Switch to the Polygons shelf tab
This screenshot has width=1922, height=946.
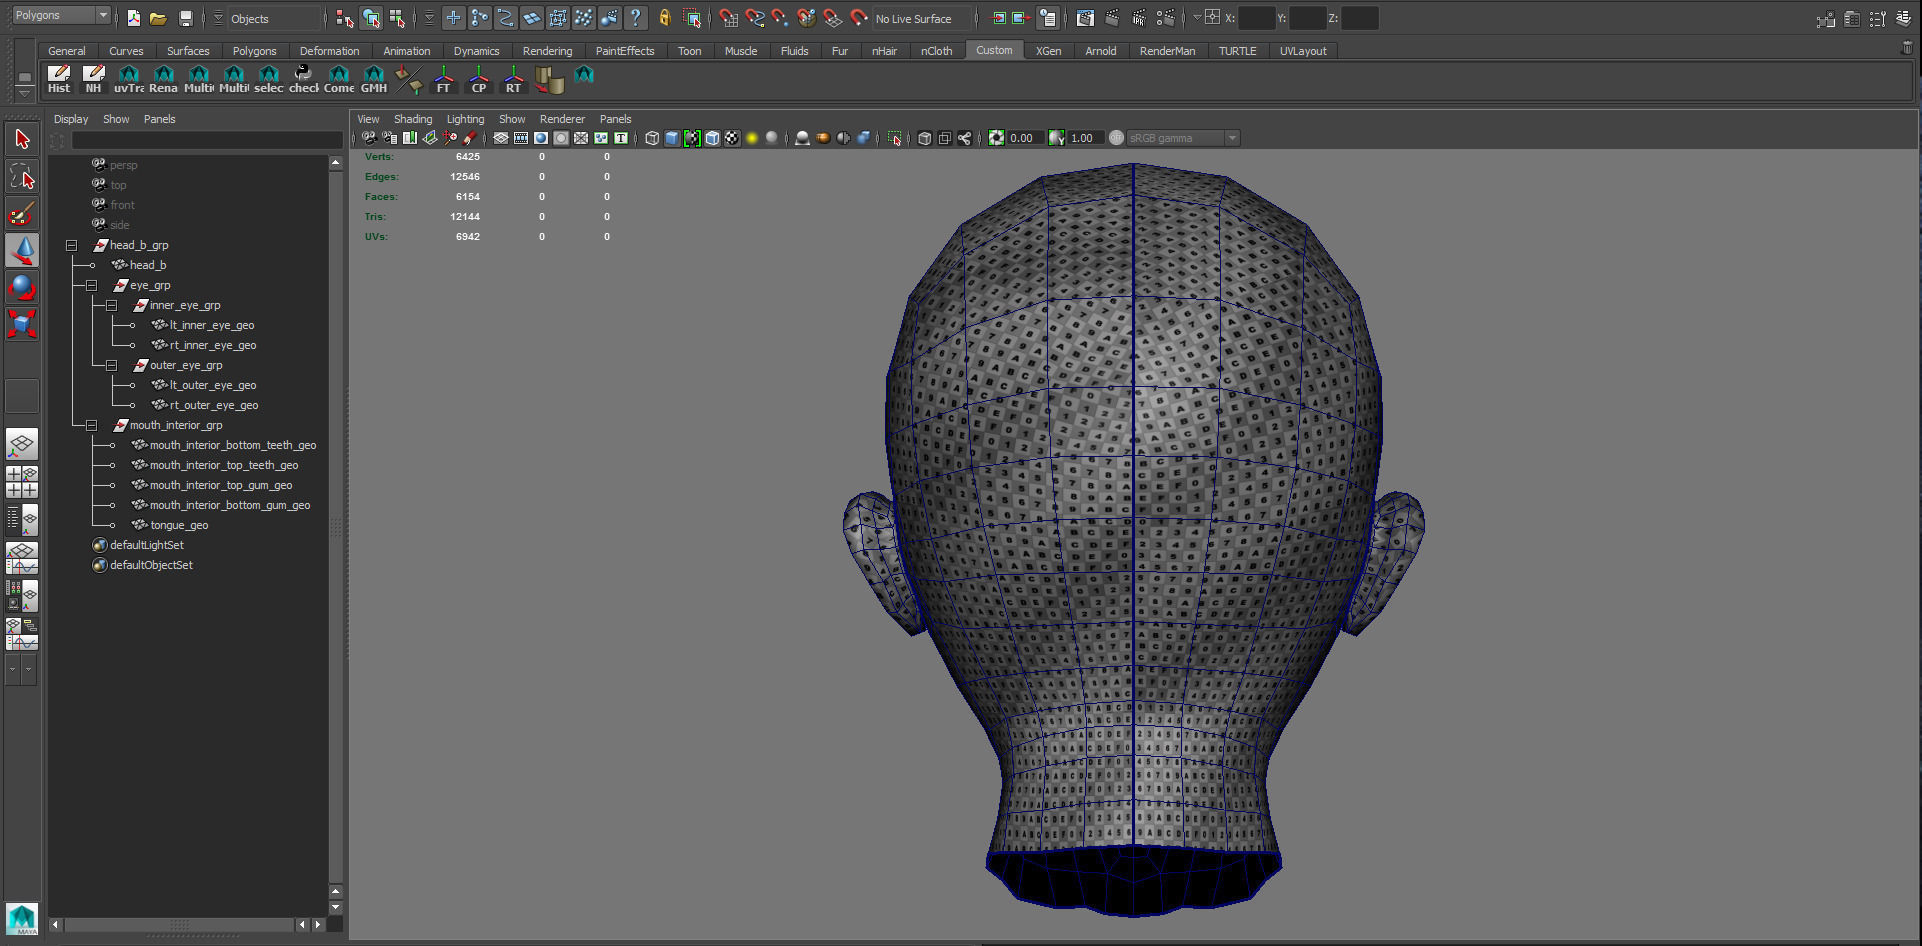coord(254,51)
